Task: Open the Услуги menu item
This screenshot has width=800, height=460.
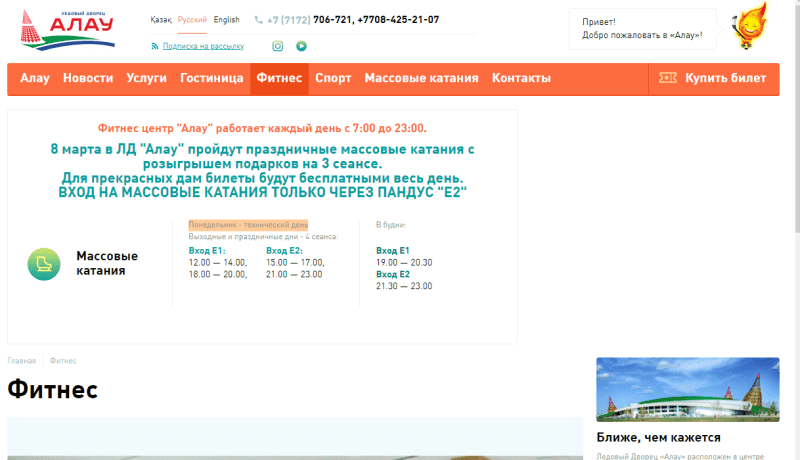Action: point(146,78)
